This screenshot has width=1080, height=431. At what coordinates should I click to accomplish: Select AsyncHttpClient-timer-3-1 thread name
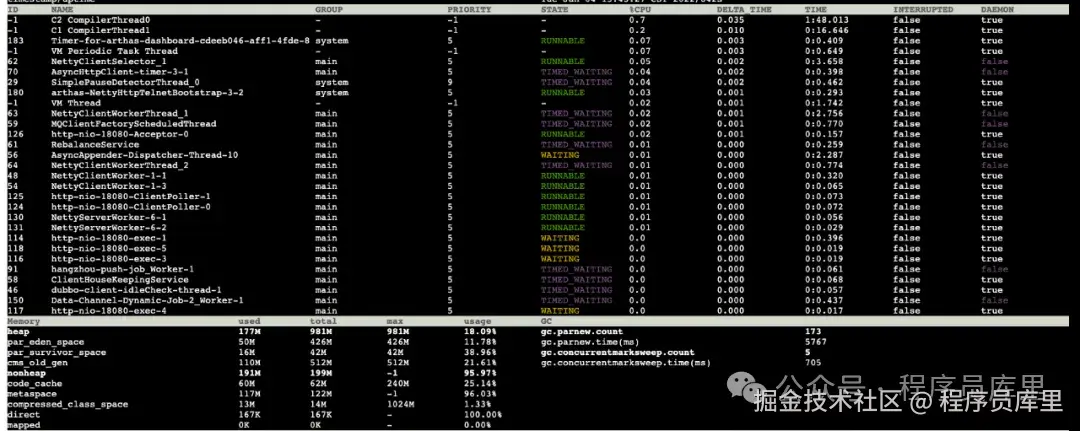pos(120,72)
